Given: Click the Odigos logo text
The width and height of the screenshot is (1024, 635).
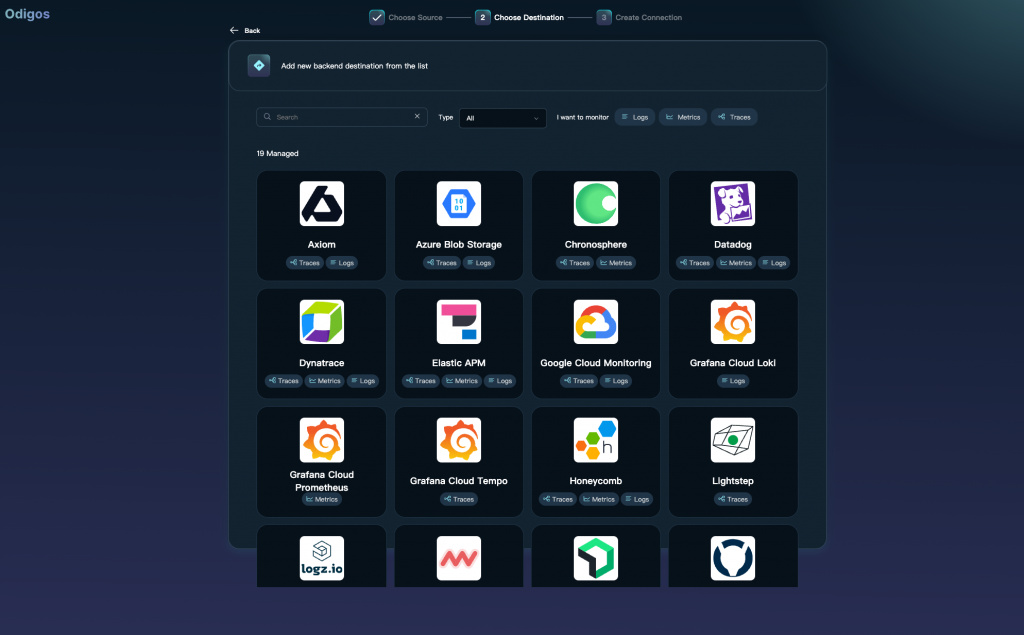Looking at the screenshot, I should 27,14.
